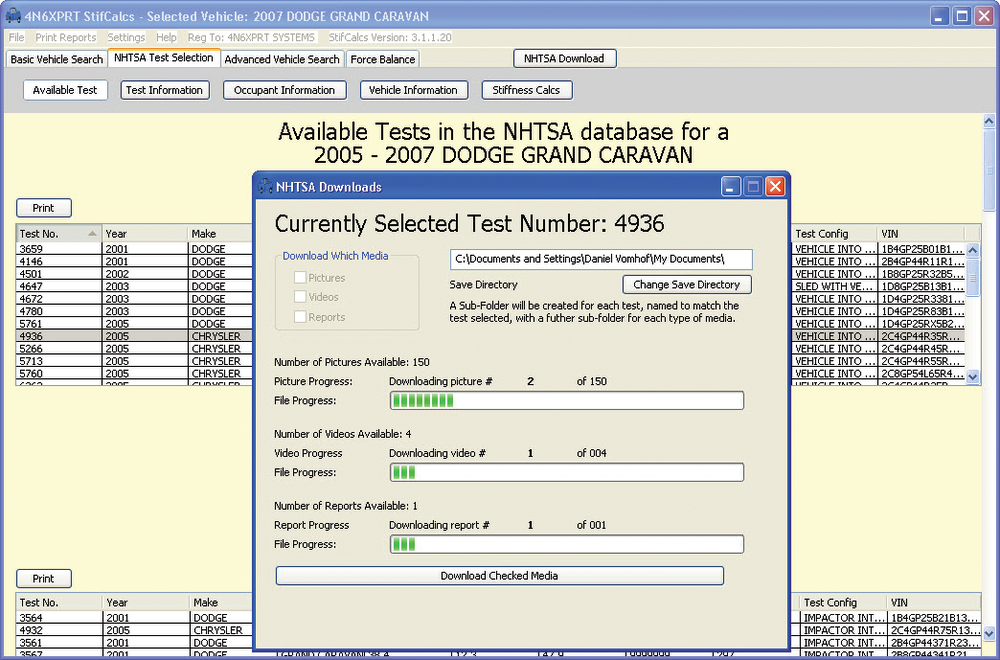This screenshot has height=660, width=1000.
Task: Switch to the Force Balance tab
Action: (x=382, y=59)
